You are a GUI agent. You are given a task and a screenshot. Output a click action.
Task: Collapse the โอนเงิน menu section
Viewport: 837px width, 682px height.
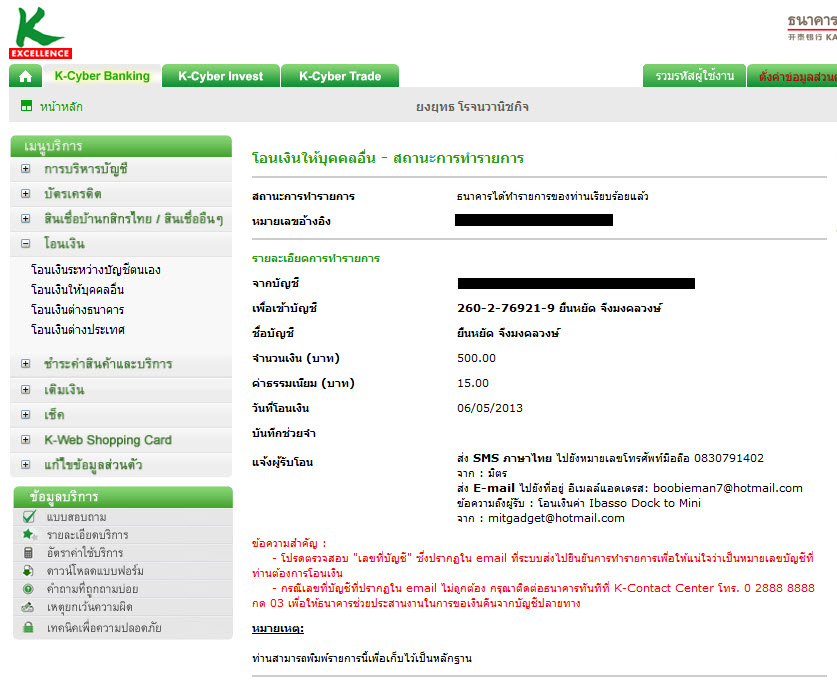click(25, 244)
